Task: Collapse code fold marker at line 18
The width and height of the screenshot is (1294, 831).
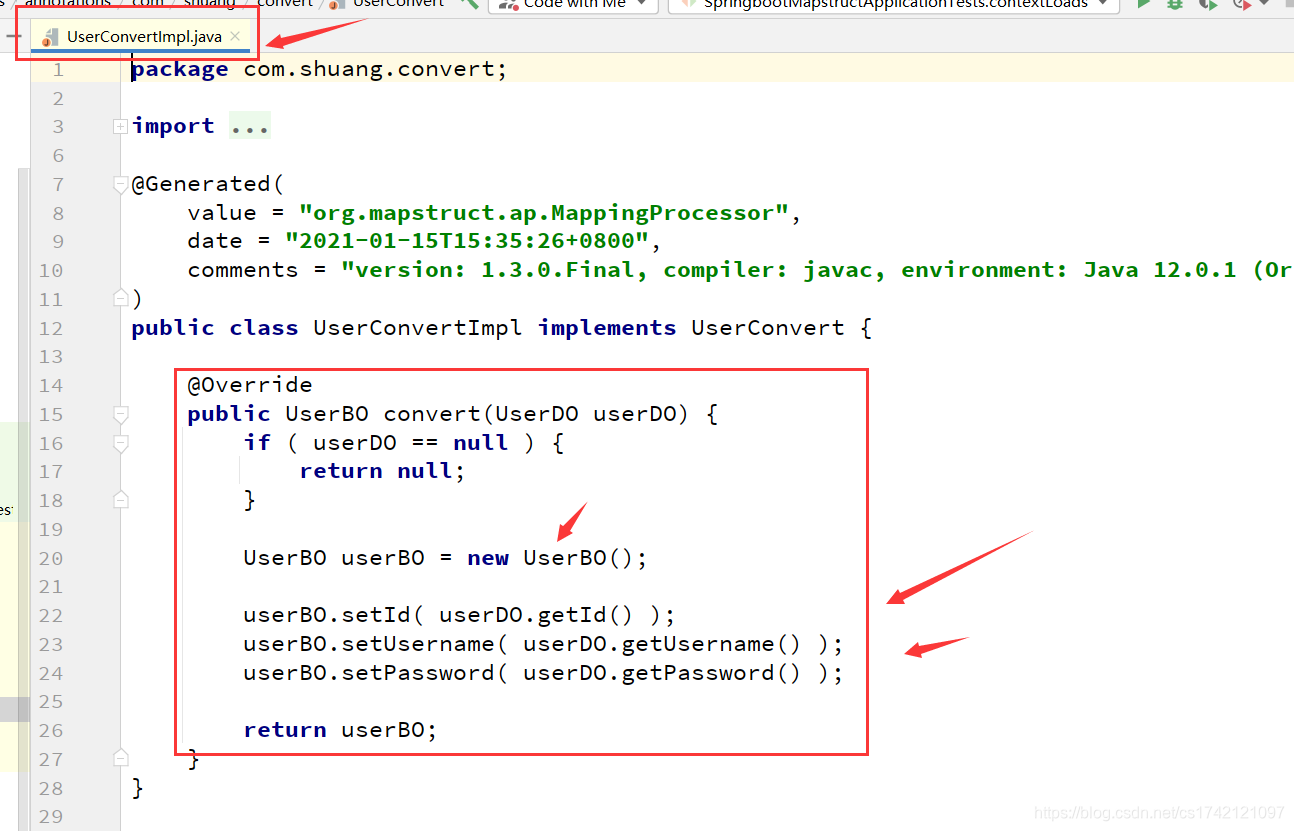Action: click(x=121, y=500)
